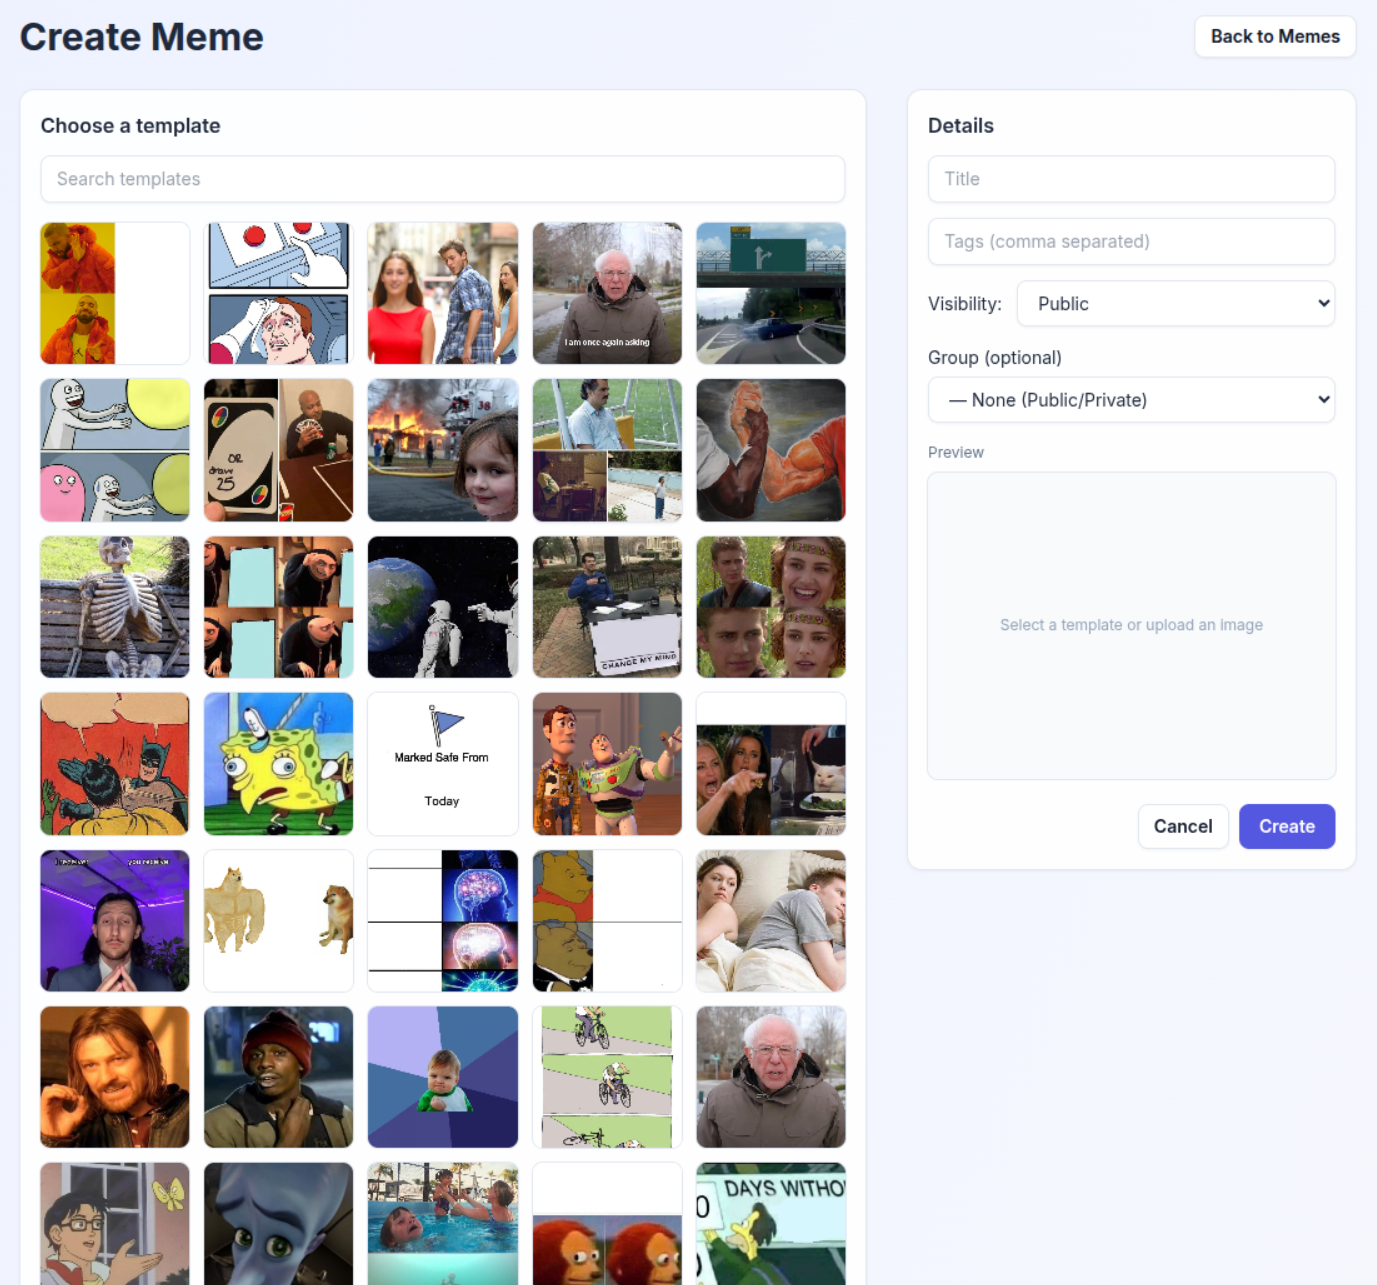Viewport: 1377px width, 1285px height.
Task: Select Bernie 'I am once again asking' template
Action: pyautogui.click(x=607, y=293)
